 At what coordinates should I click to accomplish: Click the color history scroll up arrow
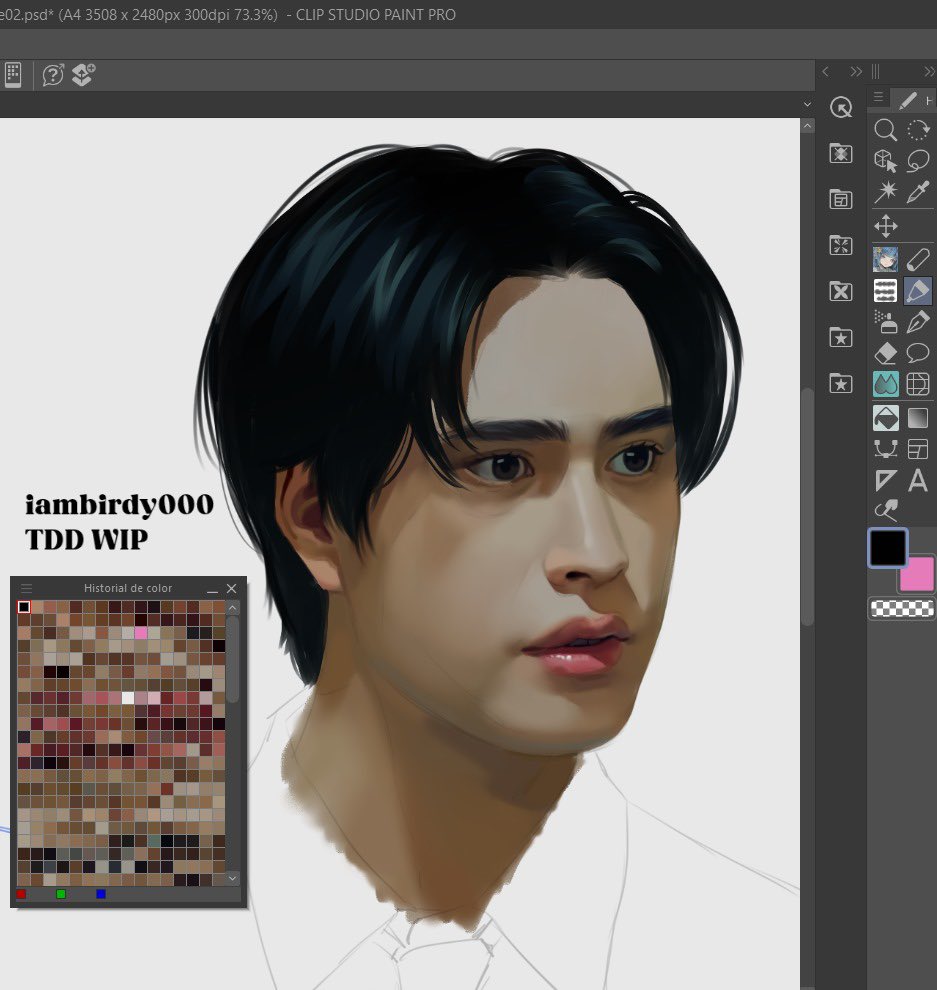232,608
